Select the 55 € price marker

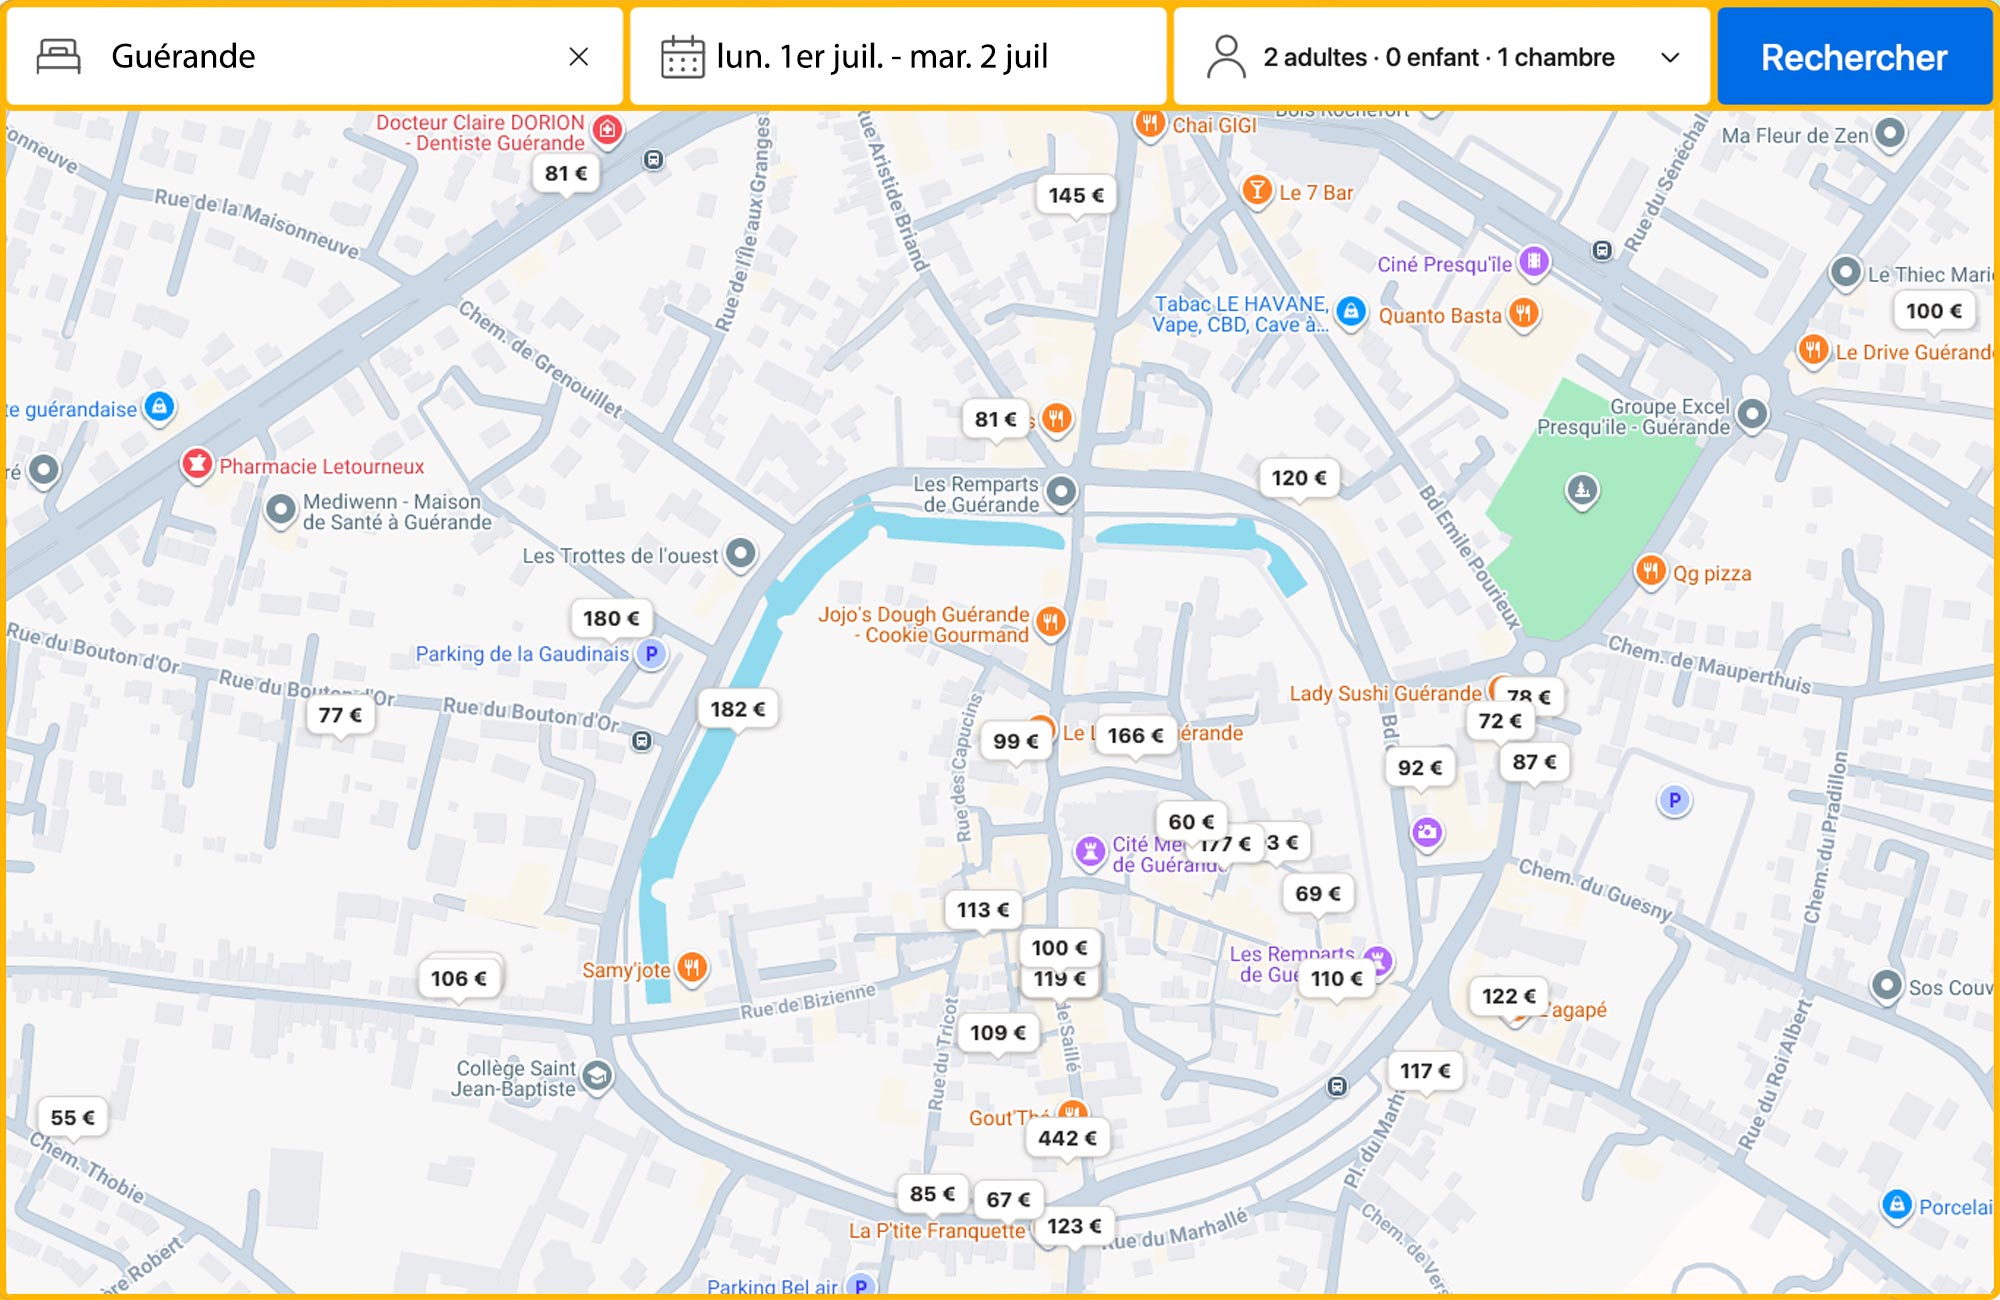(72, 1117)
